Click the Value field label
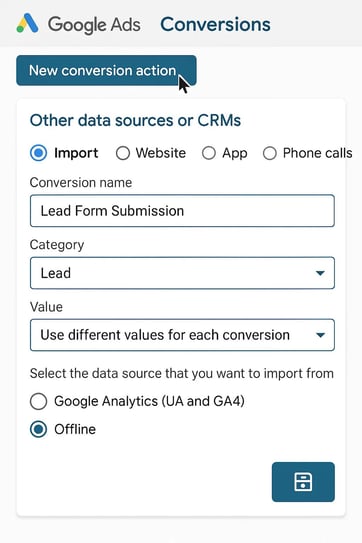This screenshot has width=362, height=543. [46, 307]
